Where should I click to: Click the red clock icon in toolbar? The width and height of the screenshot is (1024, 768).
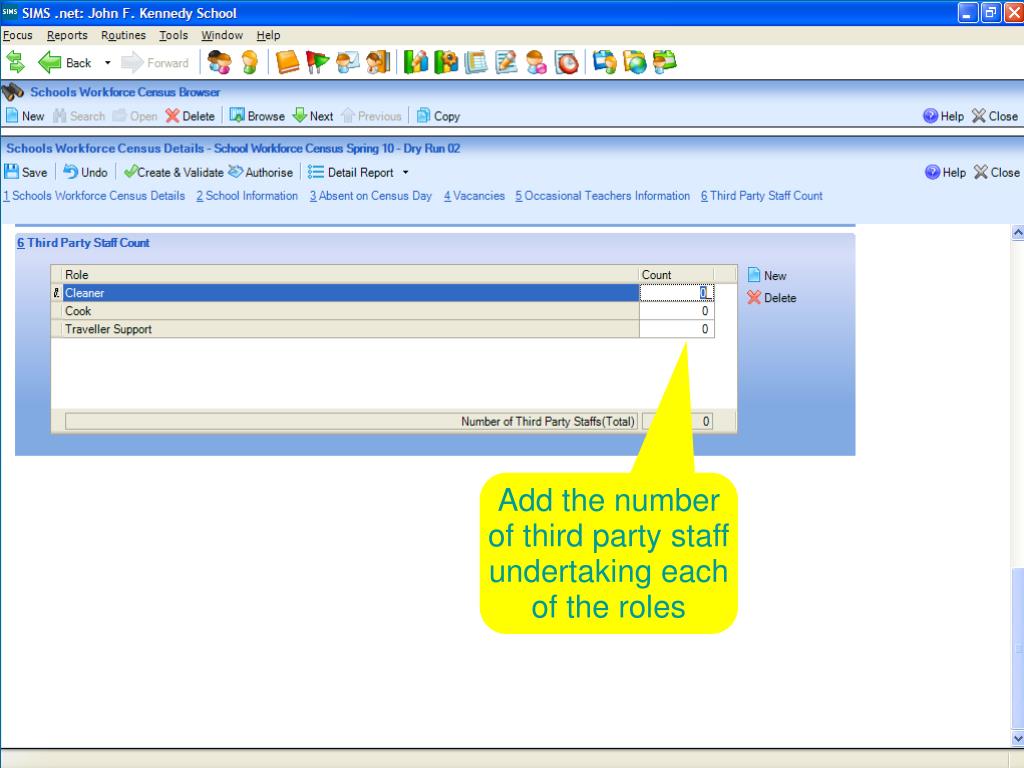pyautogui.click(x=566, y=63)
